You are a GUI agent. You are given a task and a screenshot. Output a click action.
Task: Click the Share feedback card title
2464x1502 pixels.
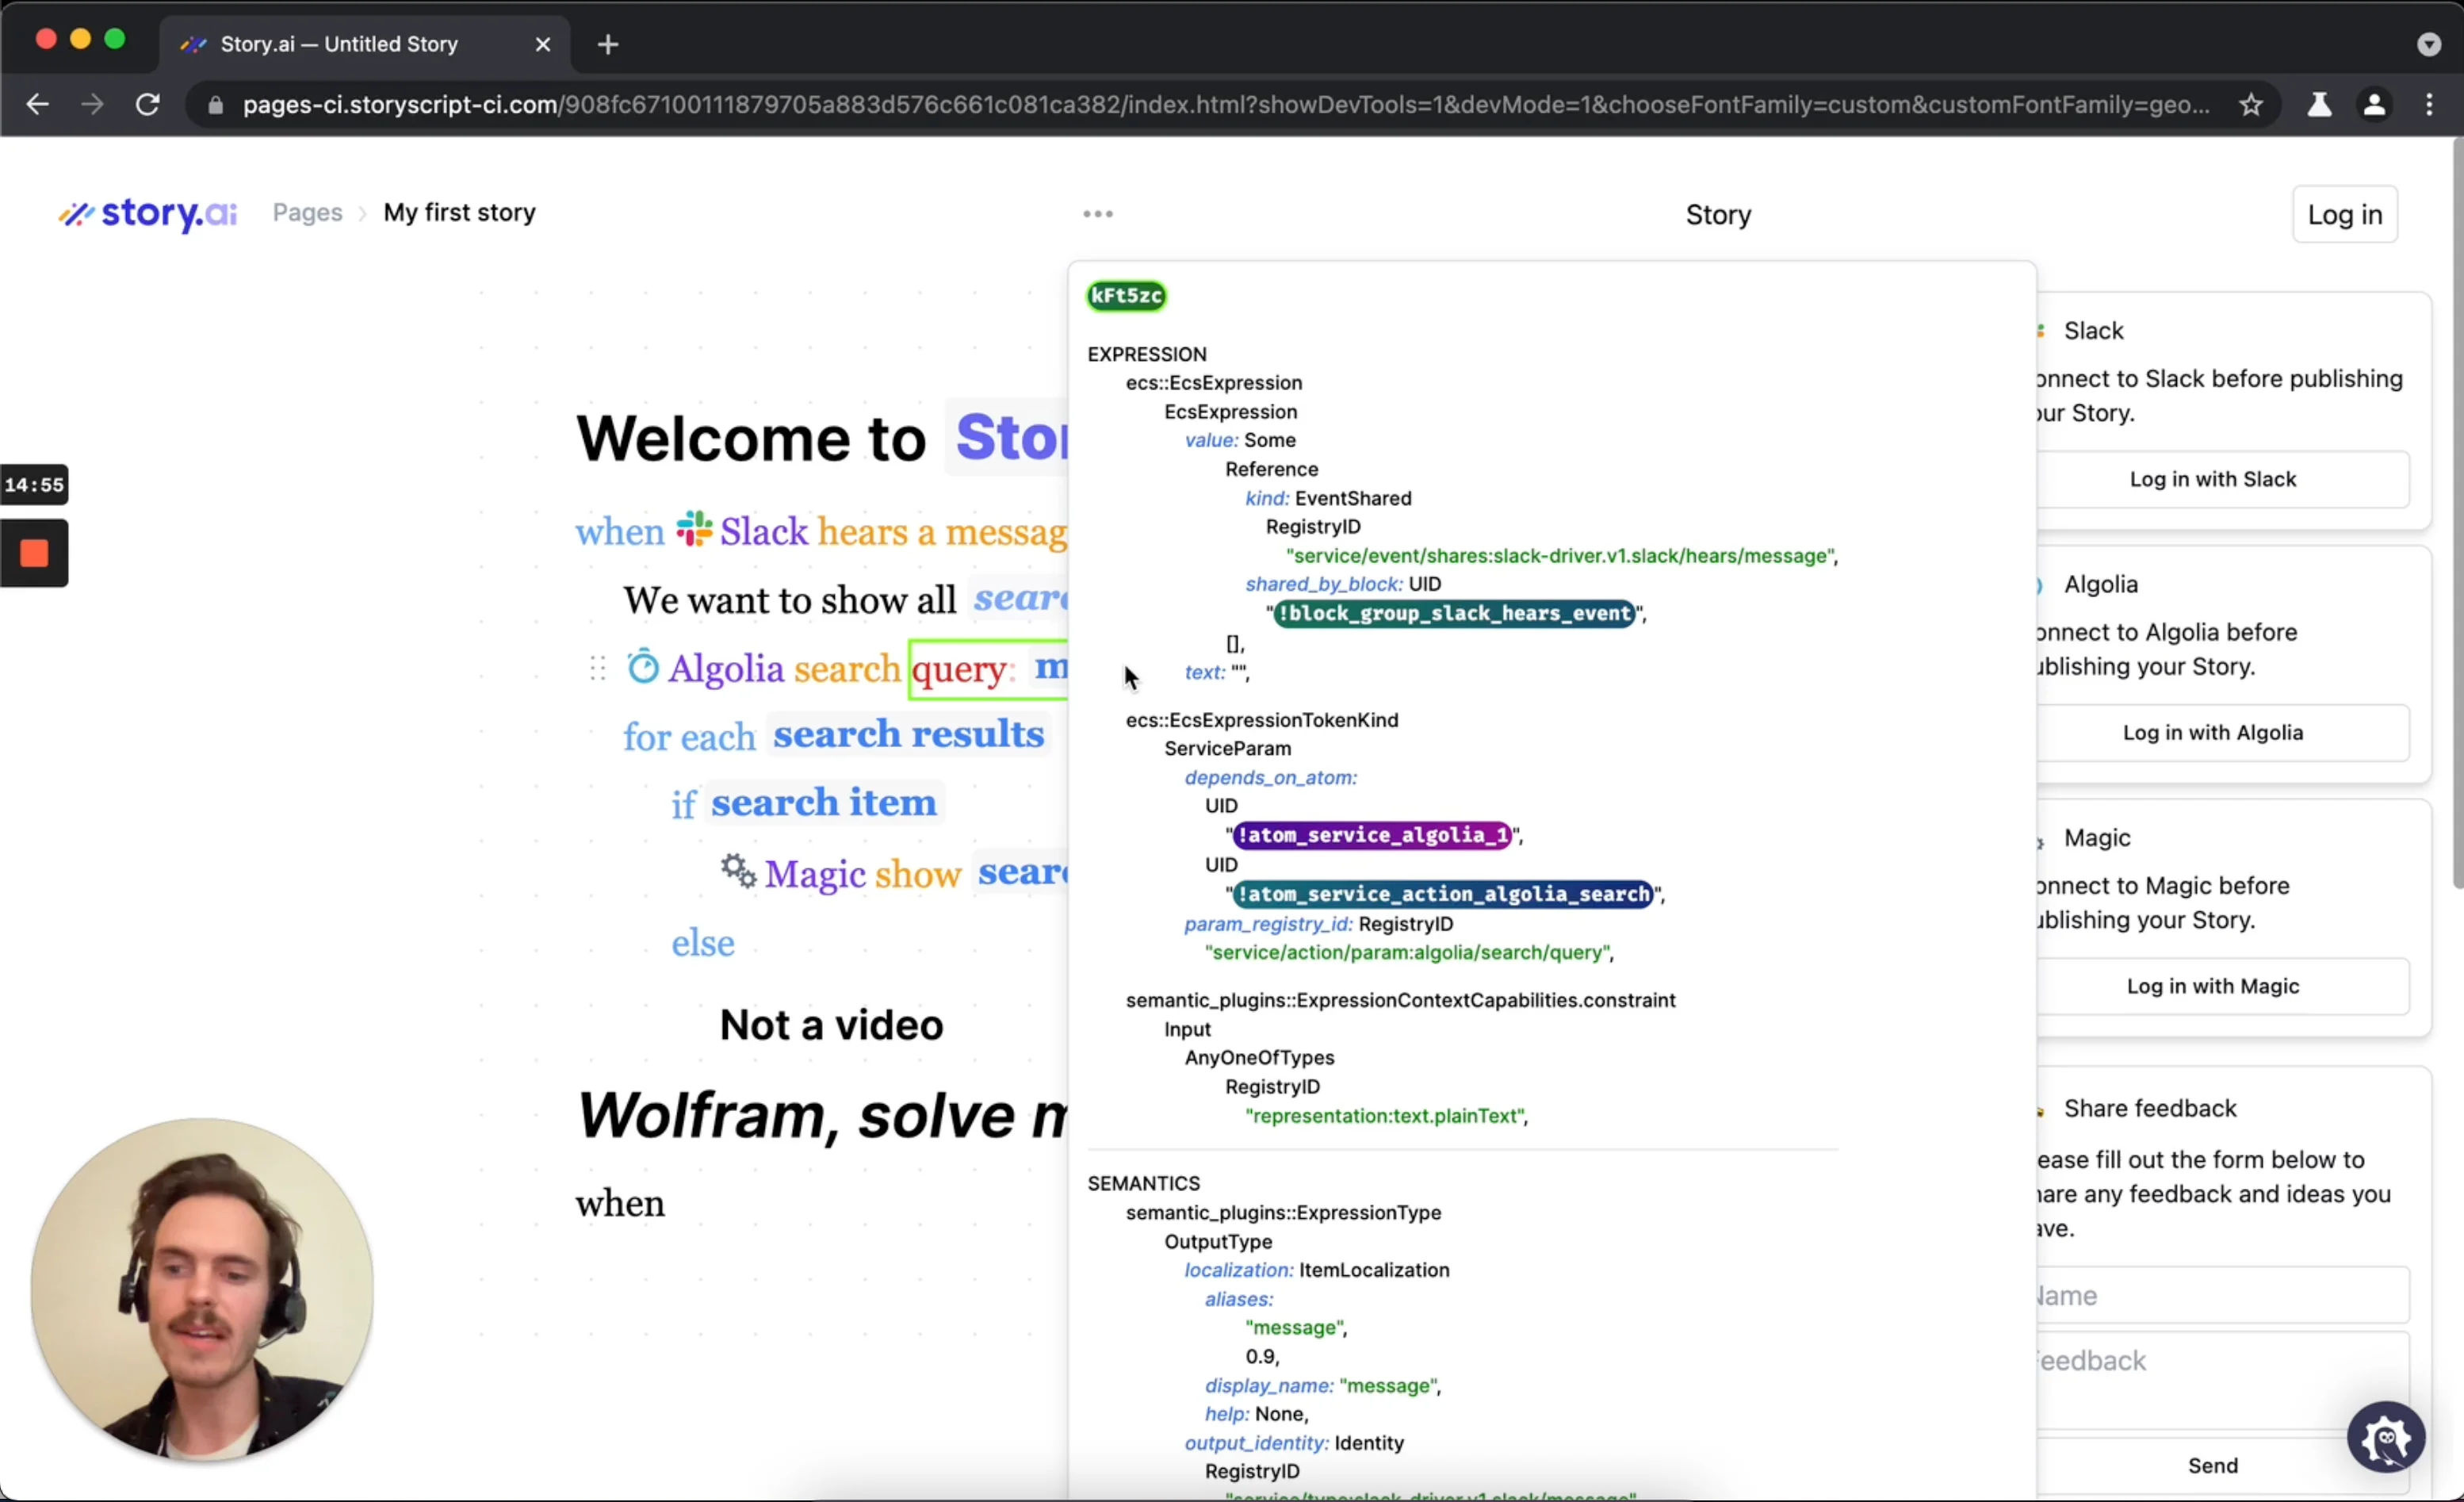click(x=2150, y=1108)
